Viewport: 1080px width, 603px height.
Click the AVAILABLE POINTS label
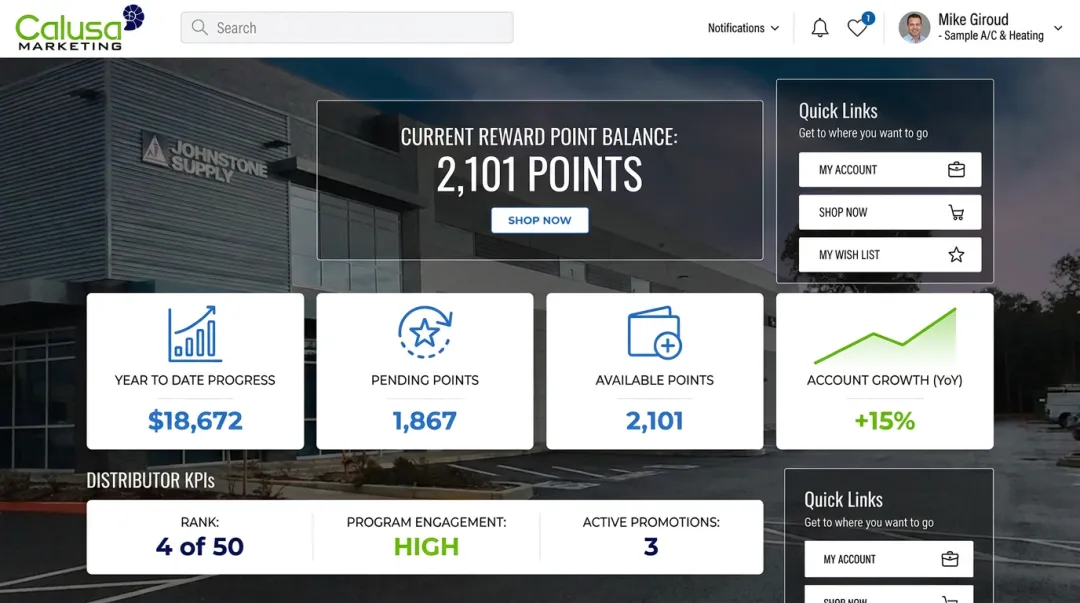tap(655, 380)
